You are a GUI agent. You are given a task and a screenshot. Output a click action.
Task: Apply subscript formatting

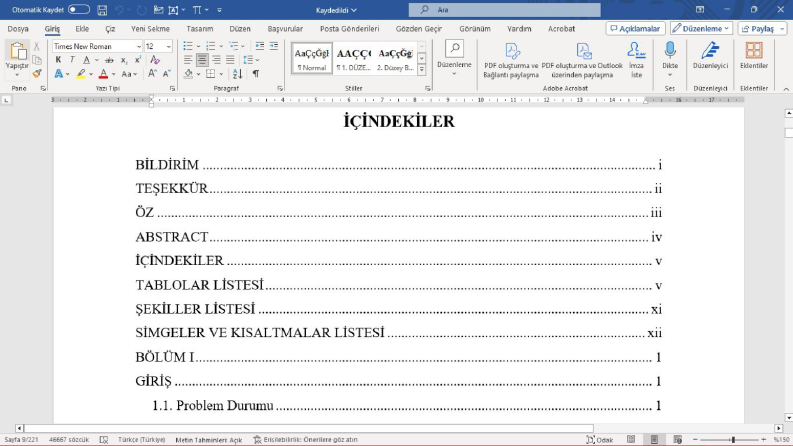[123, 60]
